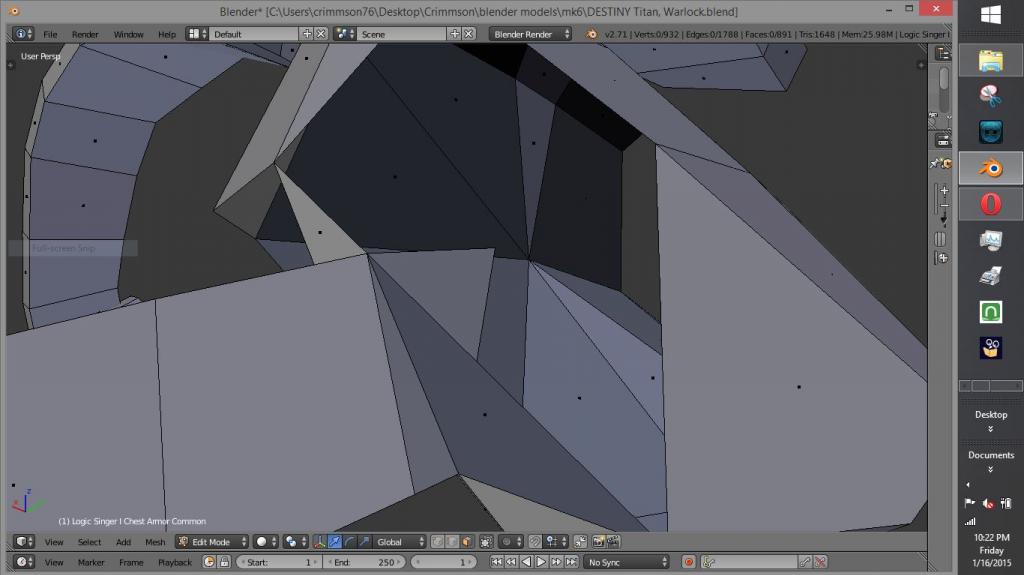Open the Edit Mode dropdown
Screen dimensions: 1024x575
[x=212, y=542]
